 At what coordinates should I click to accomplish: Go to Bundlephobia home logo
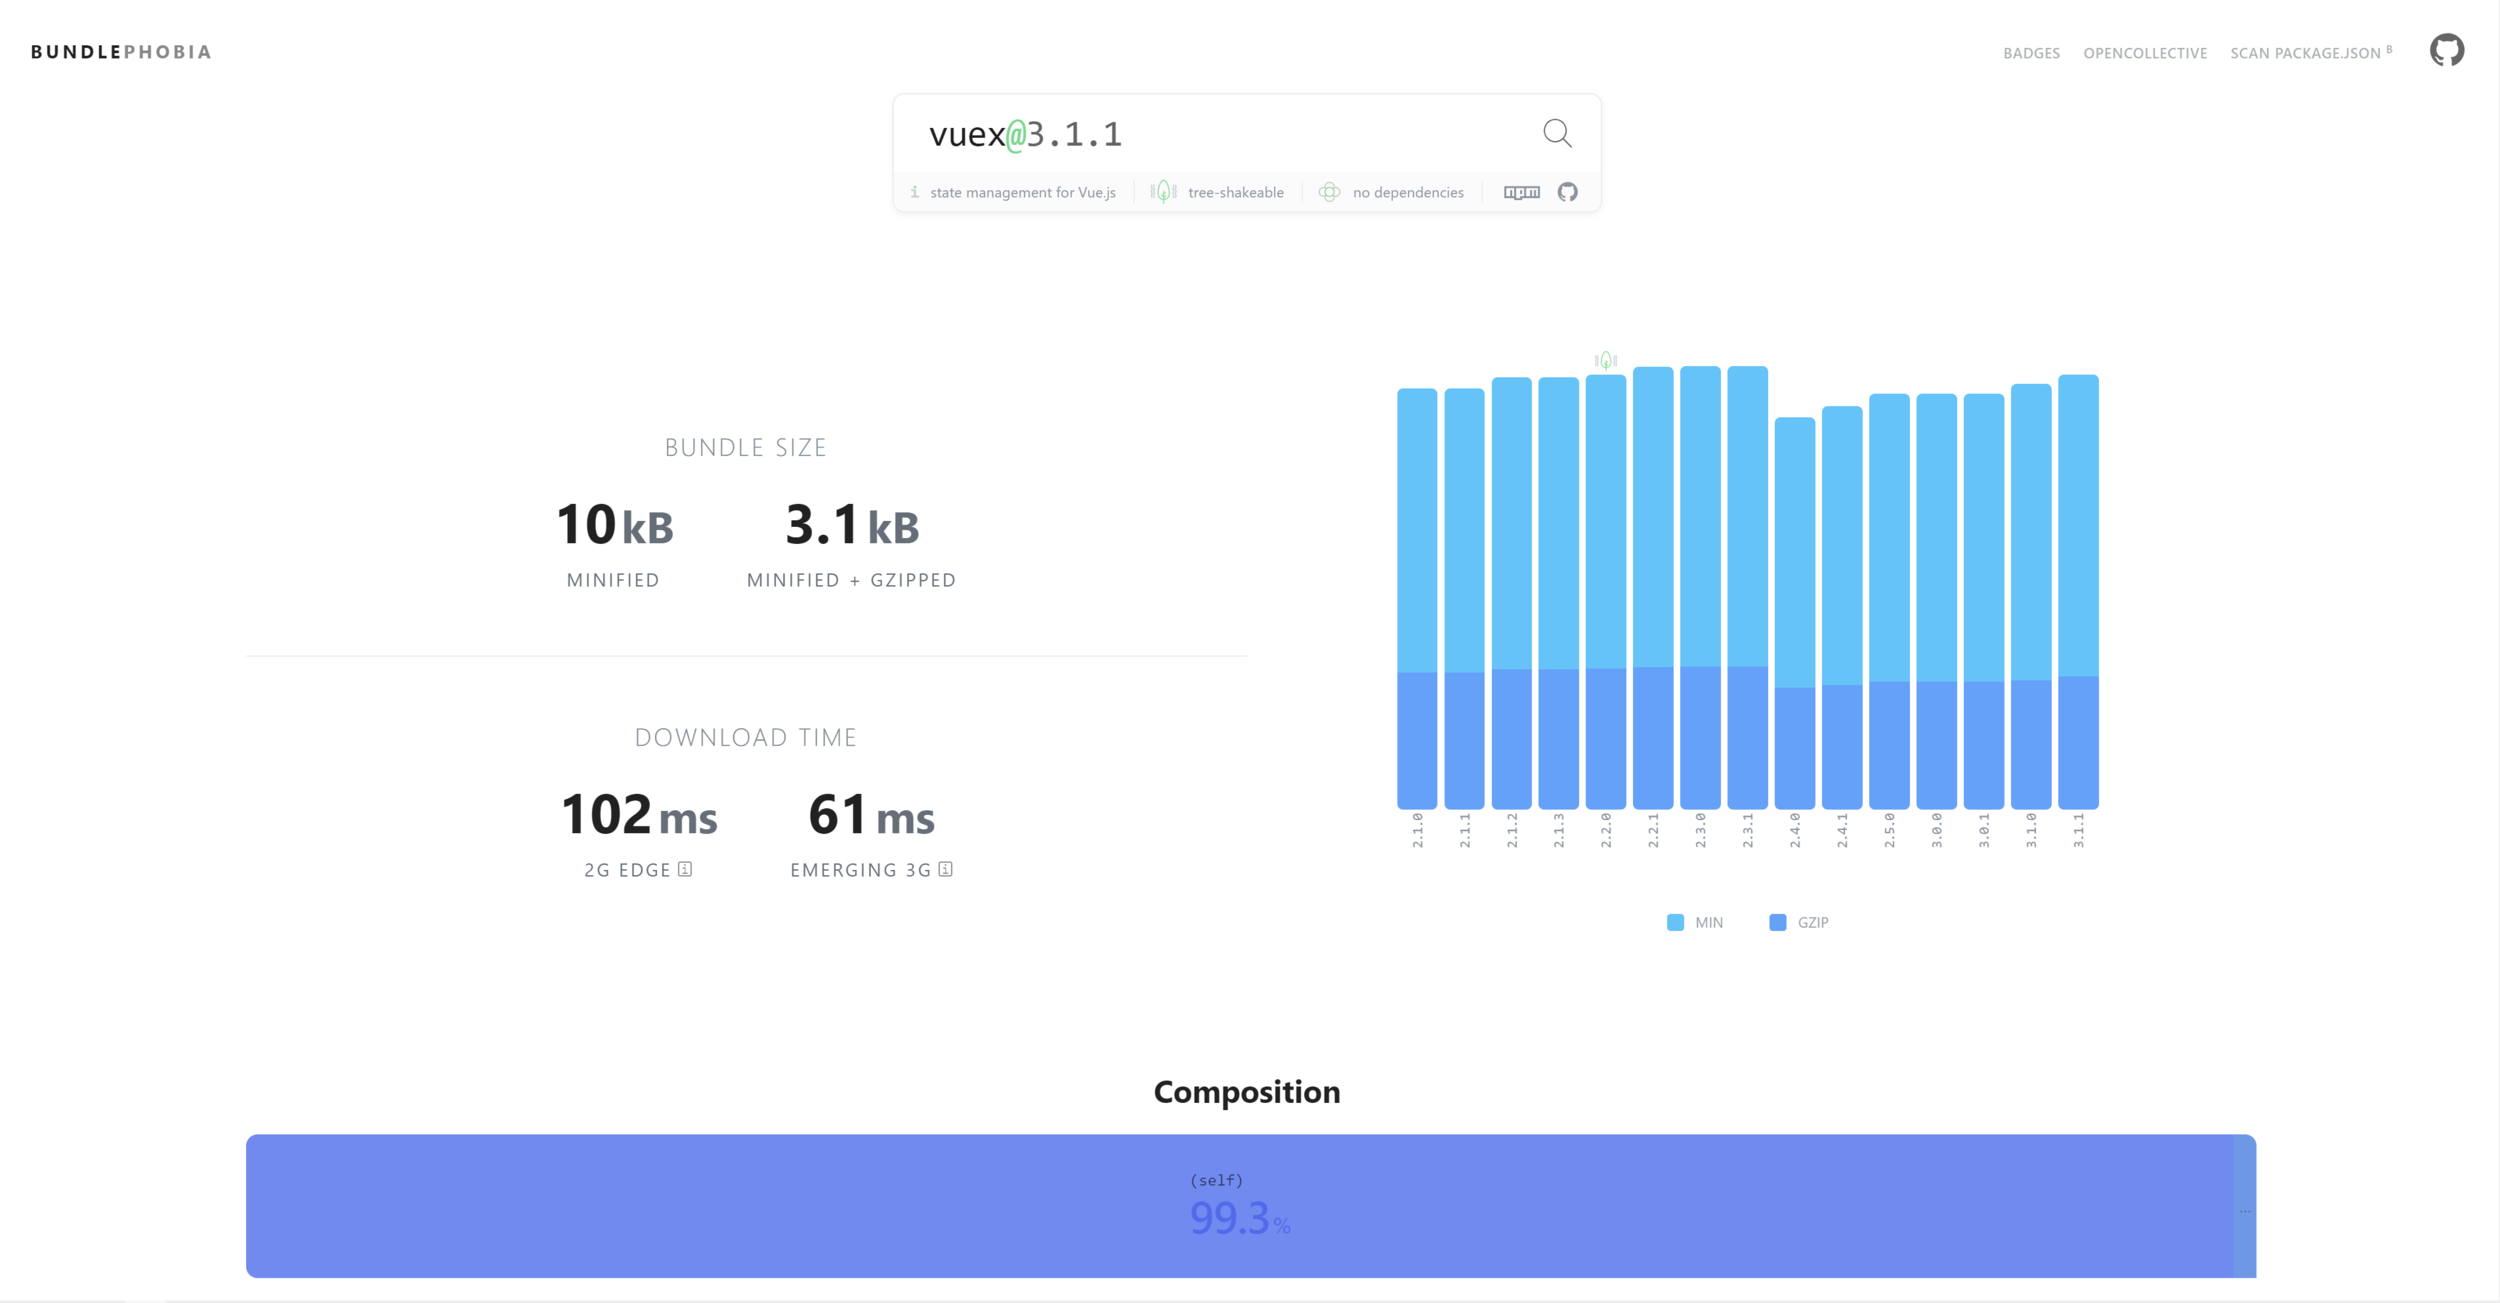(x=121, y=52)
